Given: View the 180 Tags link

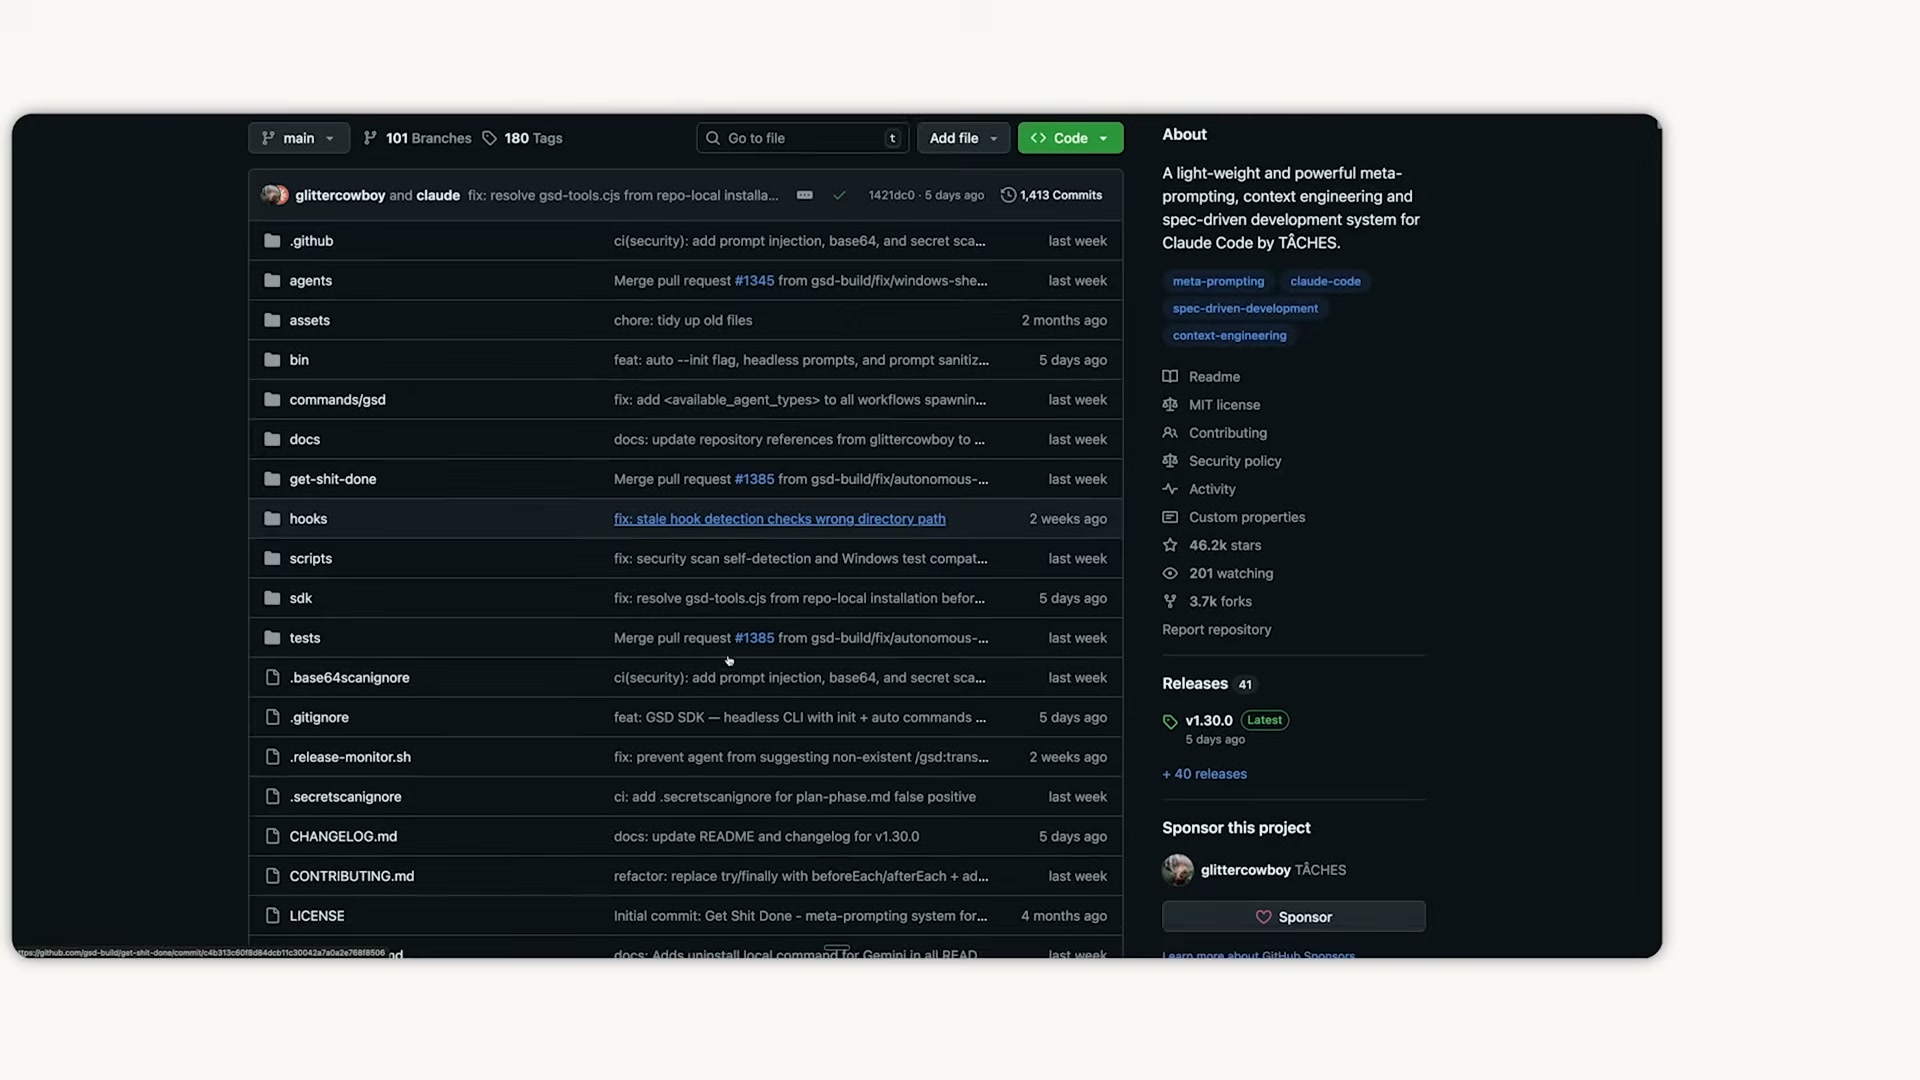Looking at the screenshot, I should [x=522, y=138].
